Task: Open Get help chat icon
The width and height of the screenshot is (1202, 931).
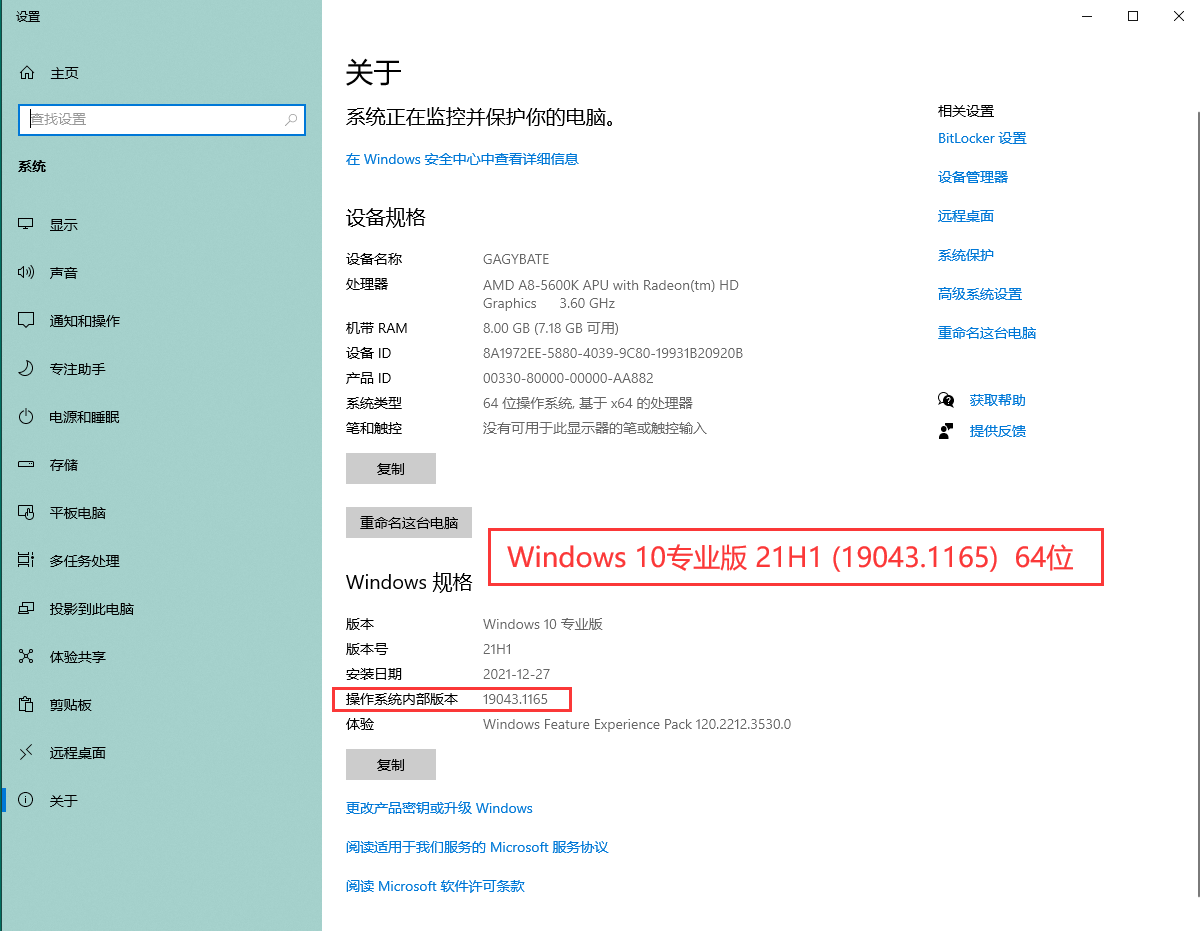Action: [x=946, y=400]
